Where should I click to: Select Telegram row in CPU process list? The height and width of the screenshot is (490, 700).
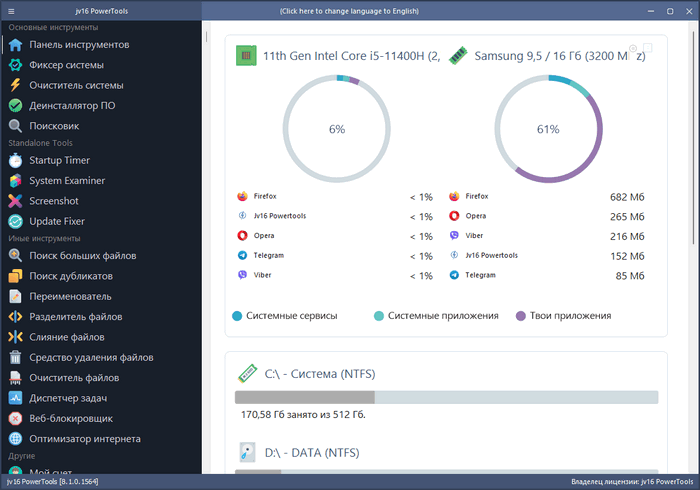coord(335,255)
